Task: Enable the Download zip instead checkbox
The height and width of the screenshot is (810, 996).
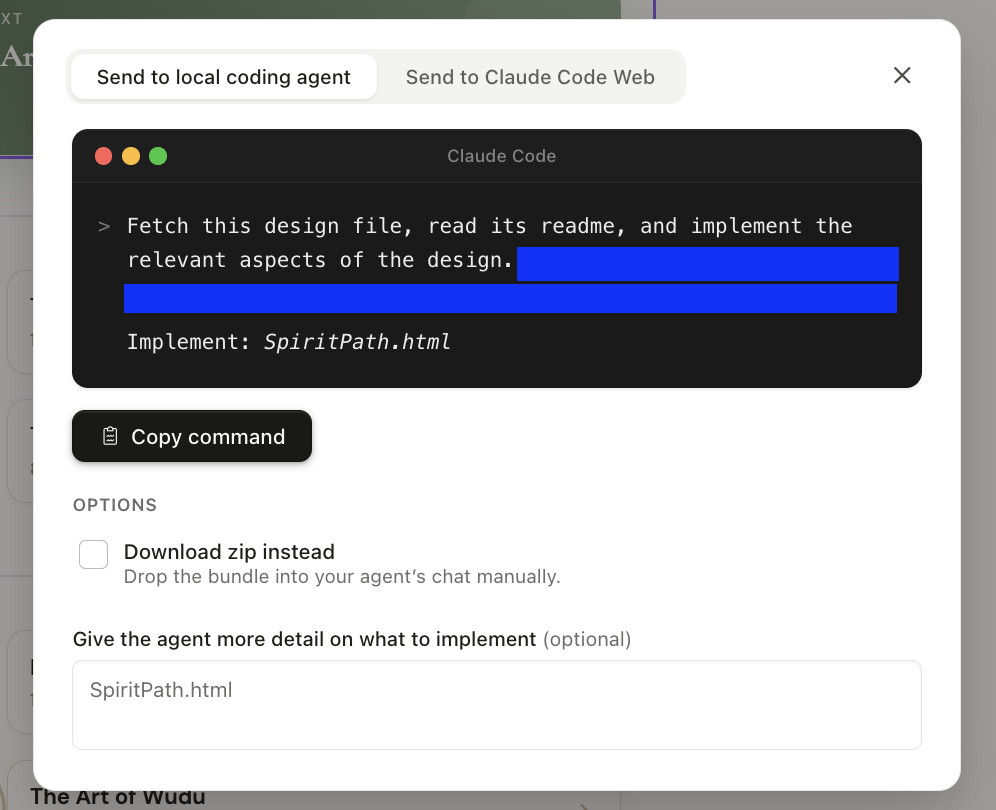Action: pyautogui.click(x=94, y=554)
